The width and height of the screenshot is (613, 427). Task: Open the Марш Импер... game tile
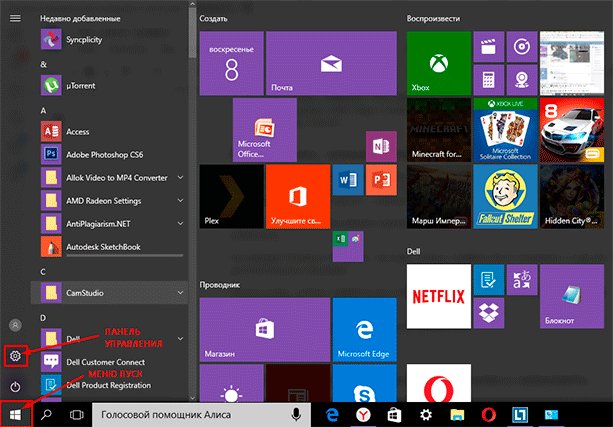point(439,196)
